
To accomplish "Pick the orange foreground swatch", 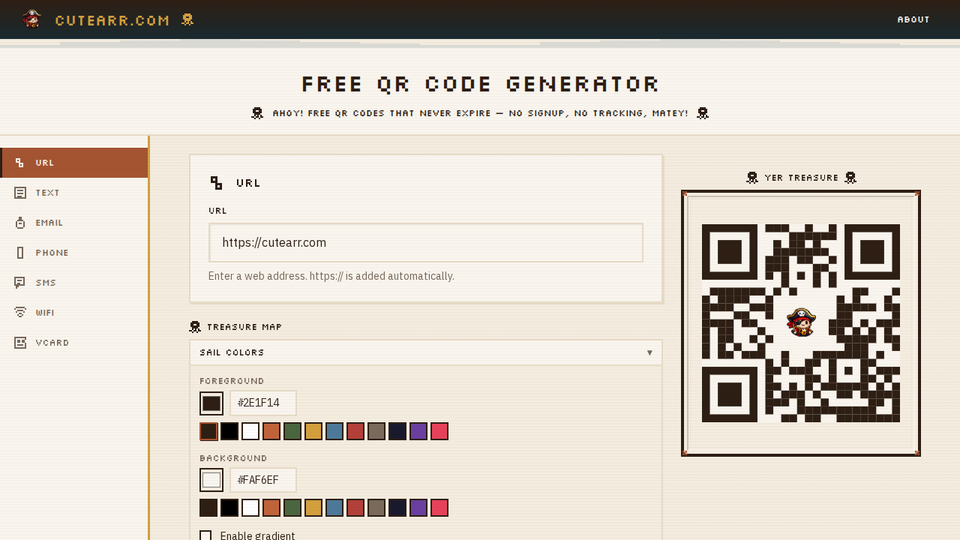I will pos(271,431).
